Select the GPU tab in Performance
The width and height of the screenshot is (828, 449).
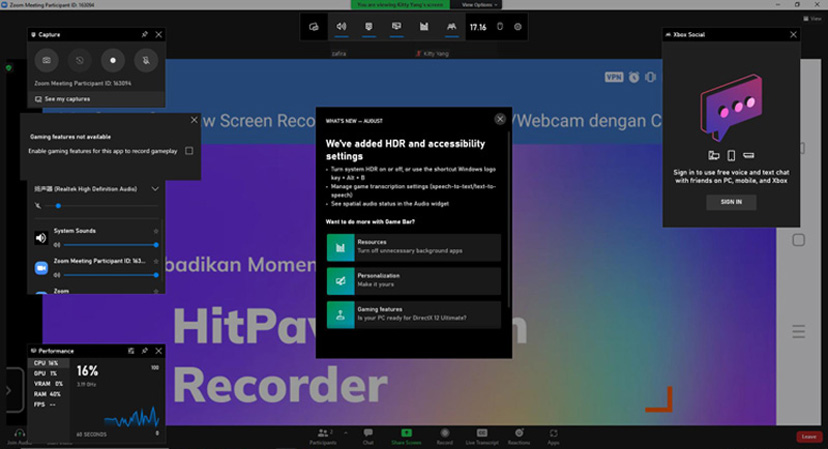click(48, 373)
